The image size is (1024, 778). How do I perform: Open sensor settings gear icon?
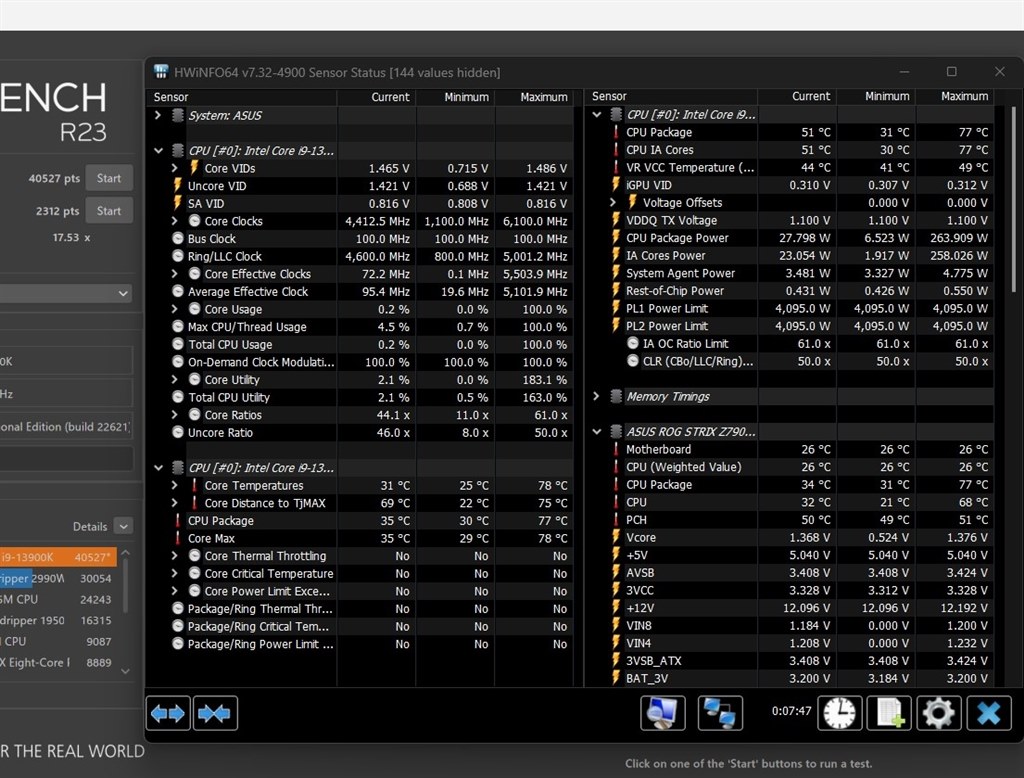point(938,713)
